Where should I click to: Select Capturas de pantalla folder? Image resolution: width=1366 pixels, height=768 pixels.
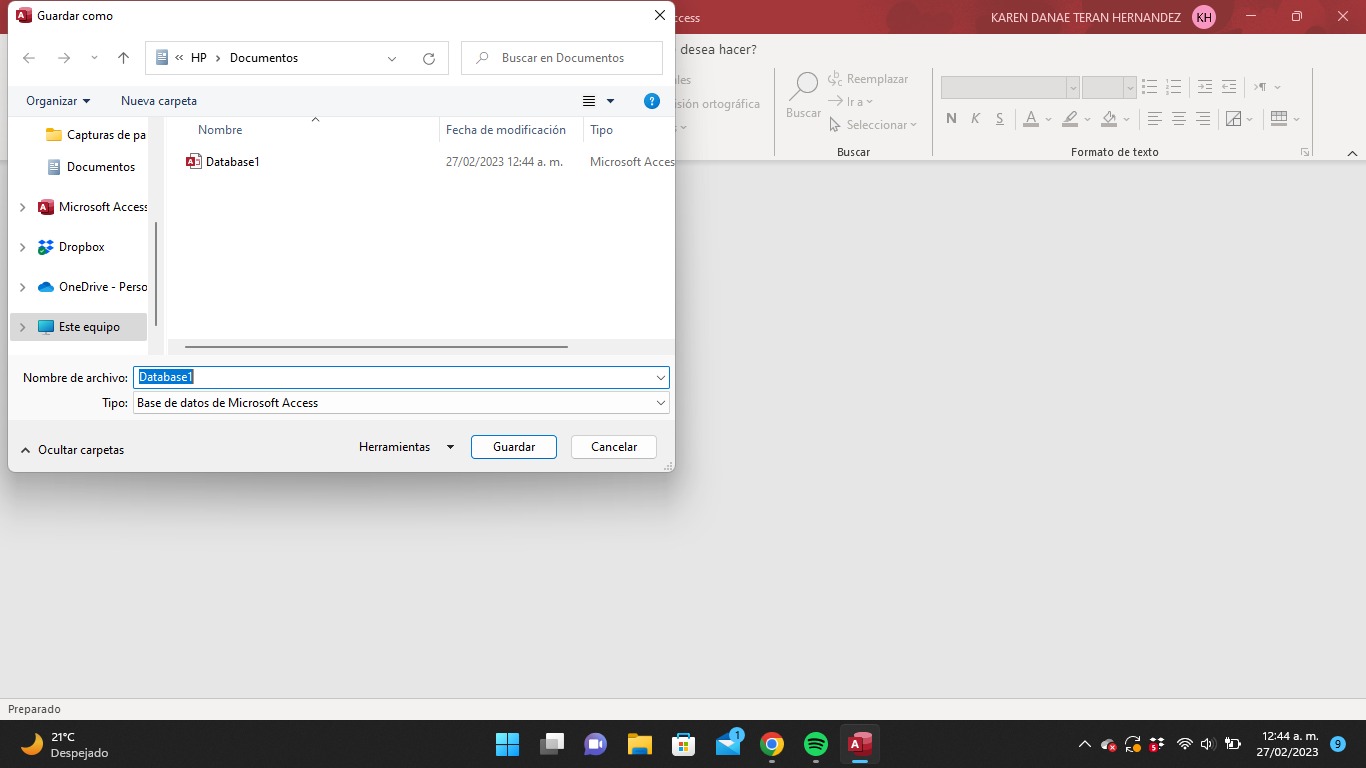click(x=95, y=135)
